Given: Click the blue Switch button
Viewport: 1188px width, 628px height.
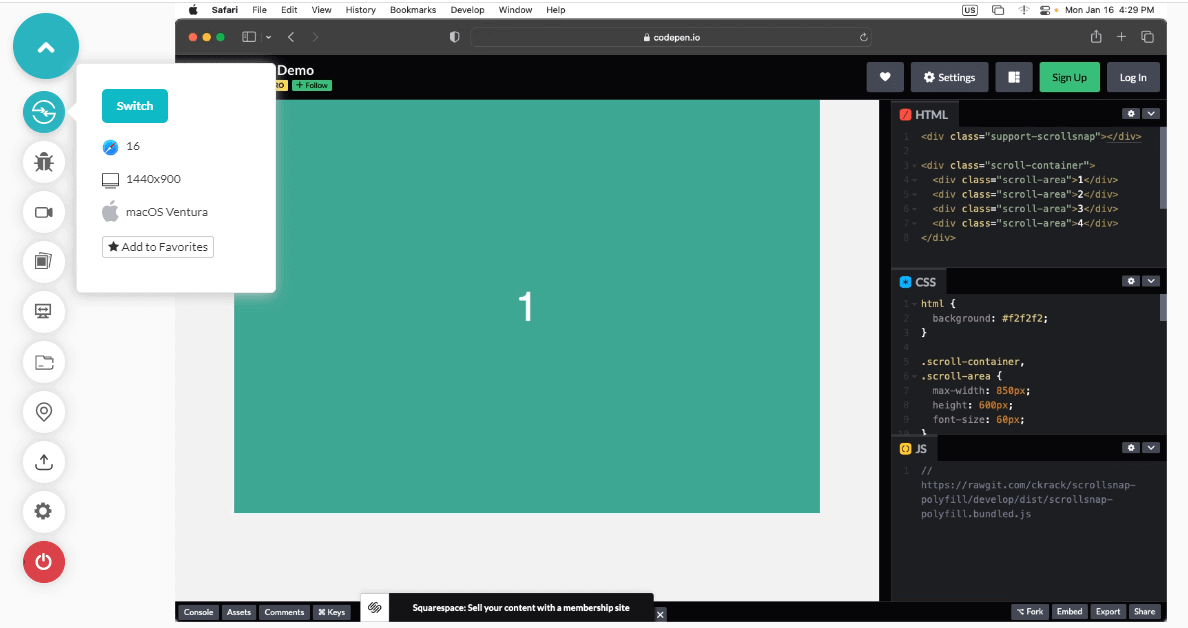Looking at the screenshot, I should 135,106.
